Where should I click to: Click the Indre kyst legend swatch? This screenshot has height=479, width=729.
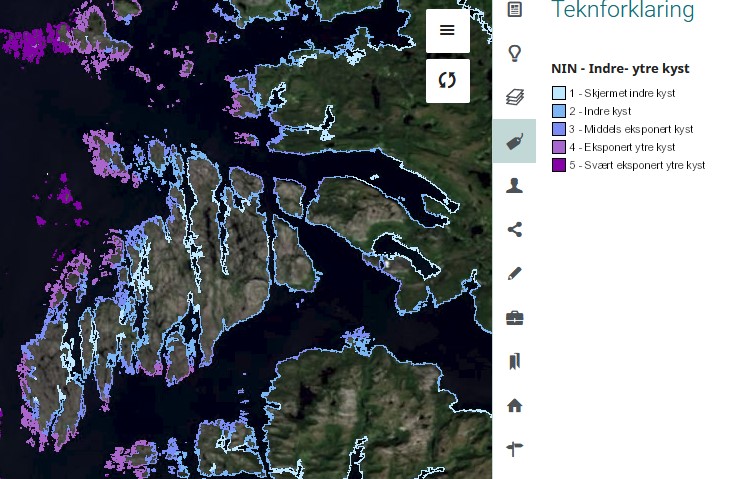pos(559,111)
